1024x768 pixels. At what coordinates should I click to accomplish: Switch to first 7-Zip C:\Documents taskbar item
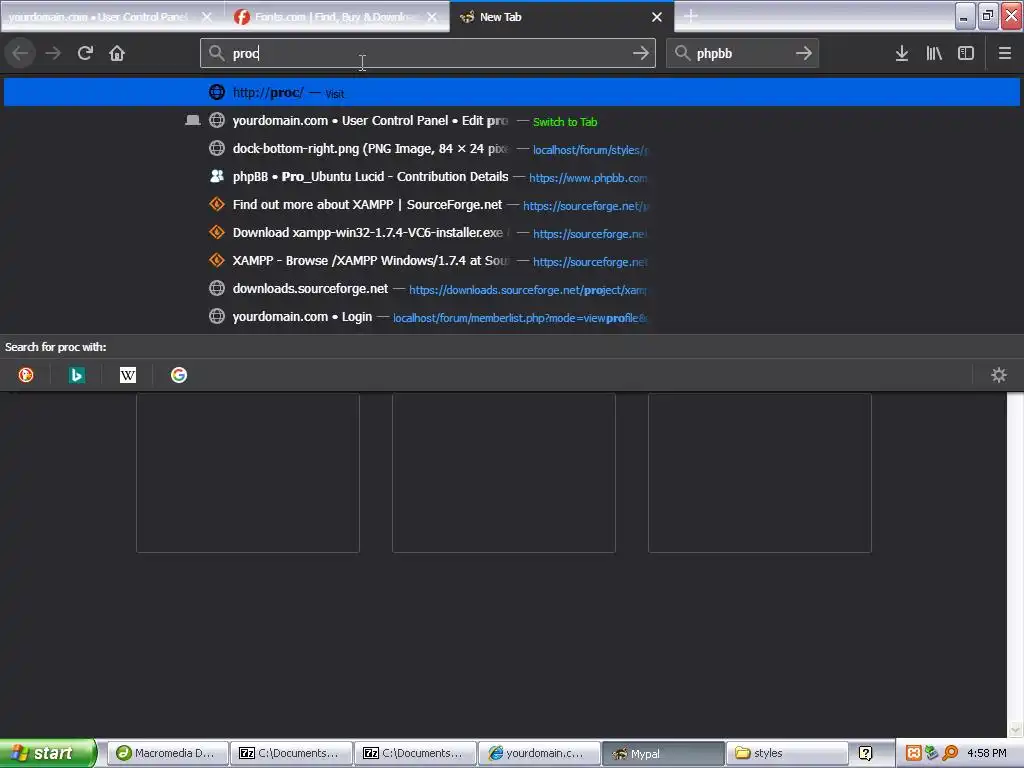click(x=291, y=753)
